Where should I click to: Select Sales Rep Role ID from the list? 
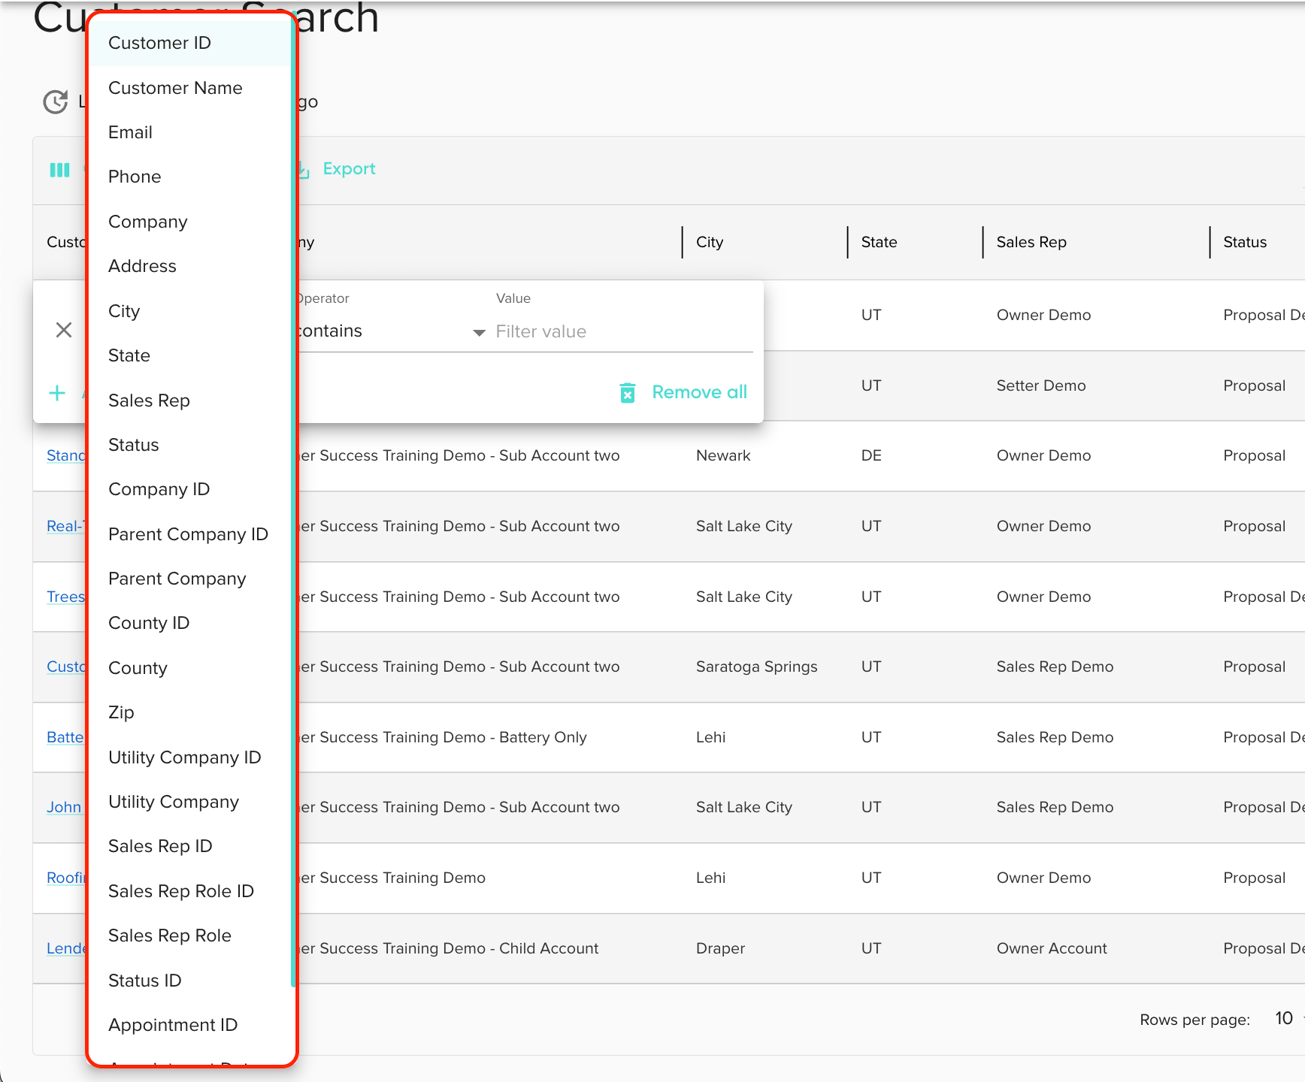pos(192,891)
